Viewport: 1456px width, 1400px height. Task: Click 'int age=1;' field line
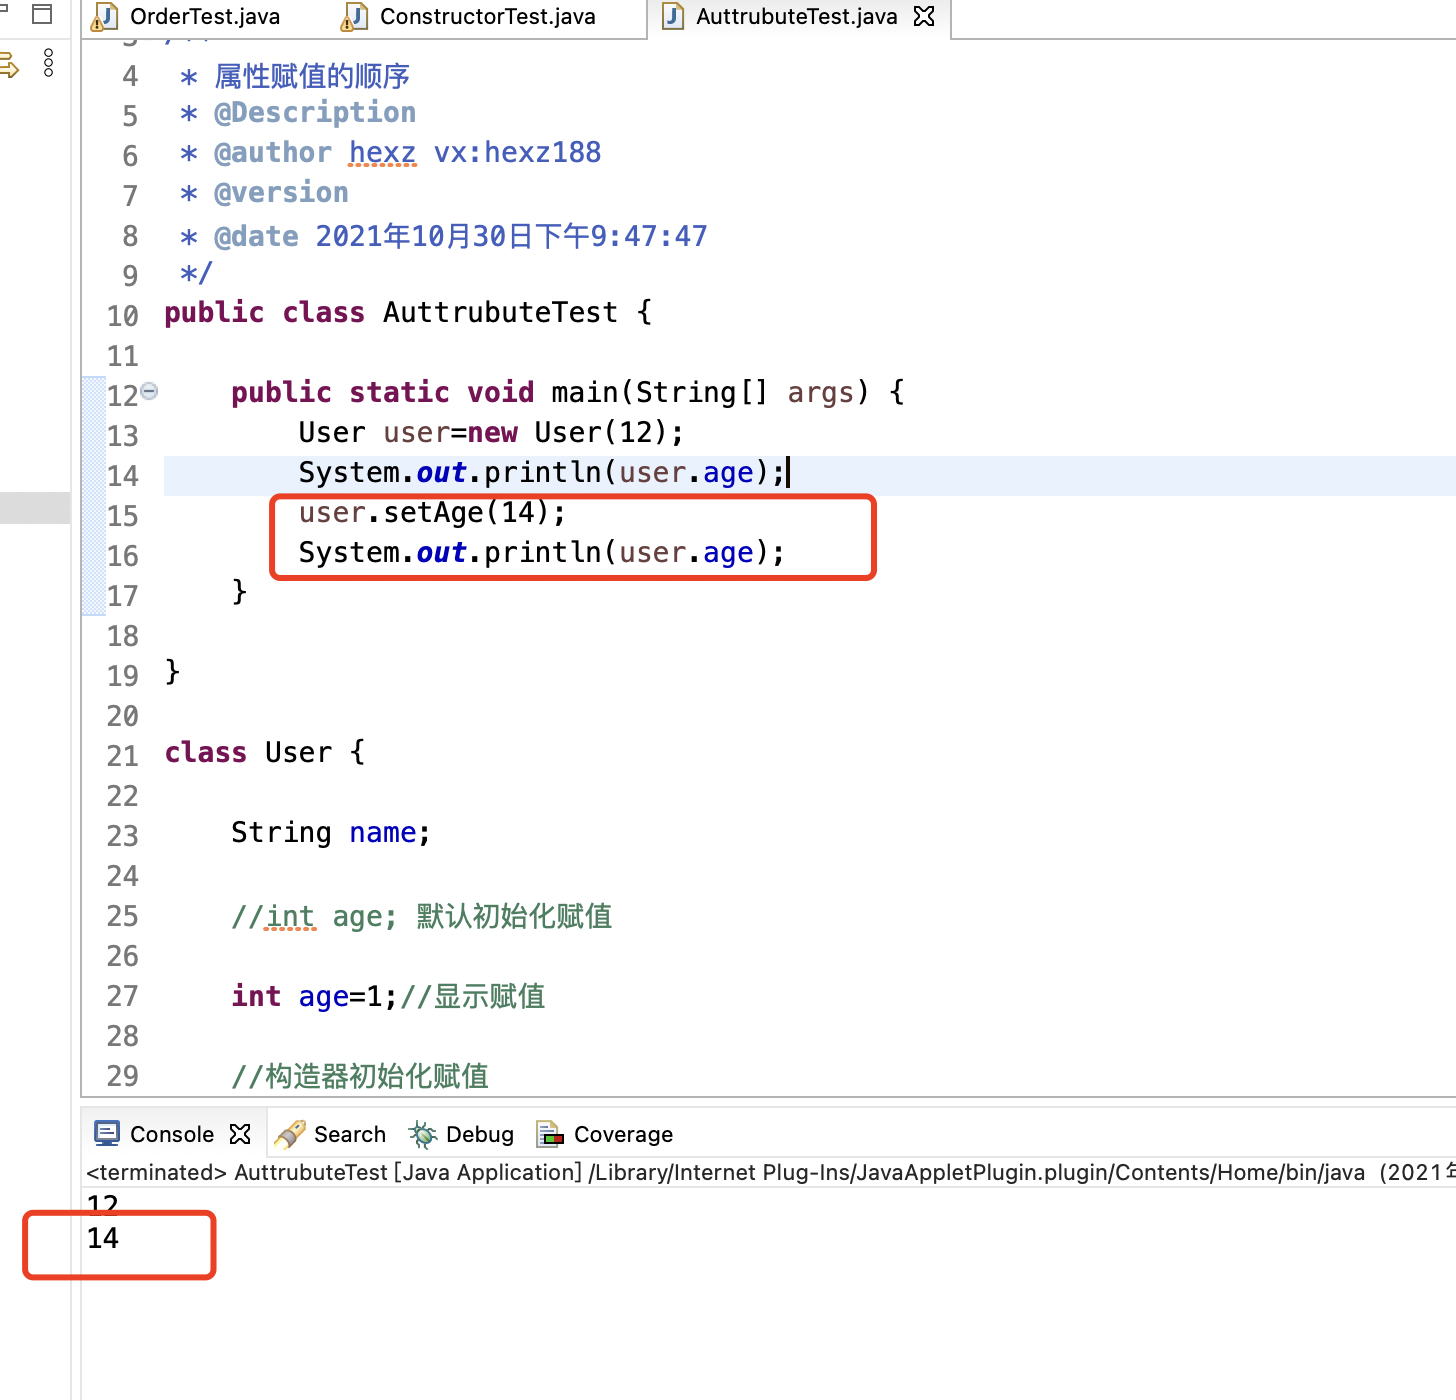(314, 996)
